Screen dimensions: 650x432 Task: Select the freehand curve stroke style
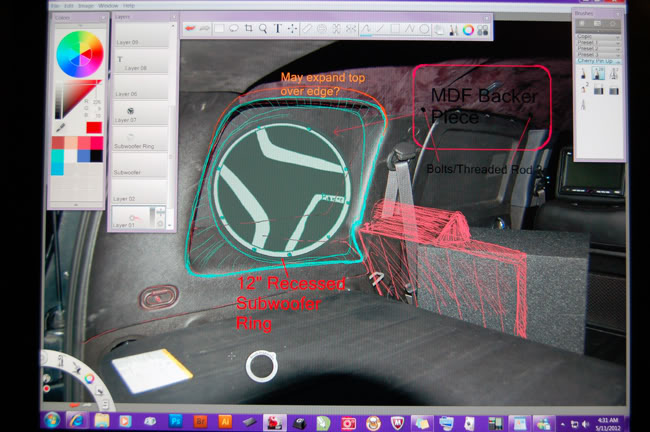tap(366, 29)
